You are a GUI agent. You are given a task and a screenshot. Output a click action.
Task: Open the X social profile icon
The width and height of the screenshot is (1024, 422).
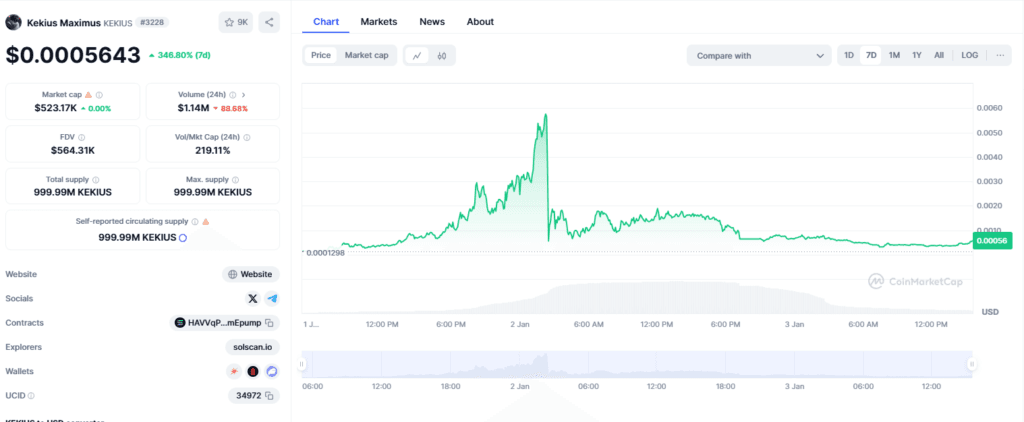[x=253, y=299]
